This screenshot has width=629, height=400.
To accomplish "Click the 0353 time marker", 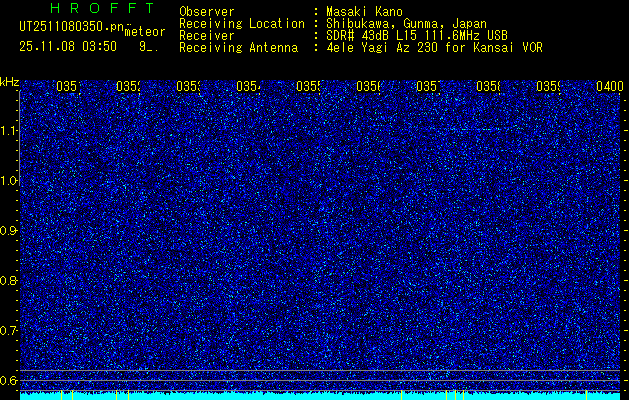I will pos(189,86).
